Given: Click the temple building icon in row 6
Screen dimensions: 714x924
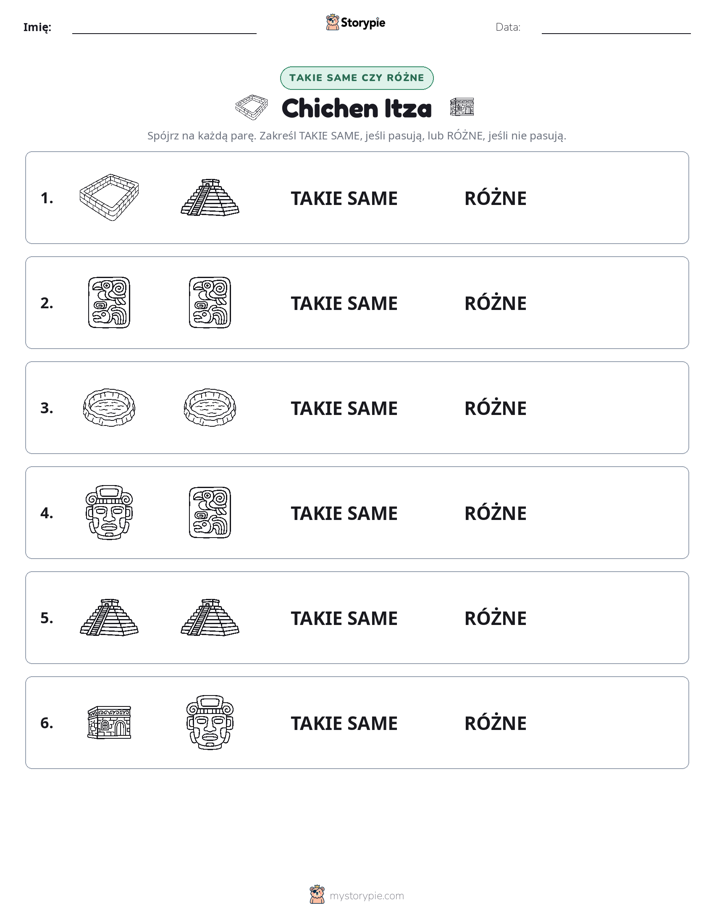Looking at the screenshot, I should [109, 722].
